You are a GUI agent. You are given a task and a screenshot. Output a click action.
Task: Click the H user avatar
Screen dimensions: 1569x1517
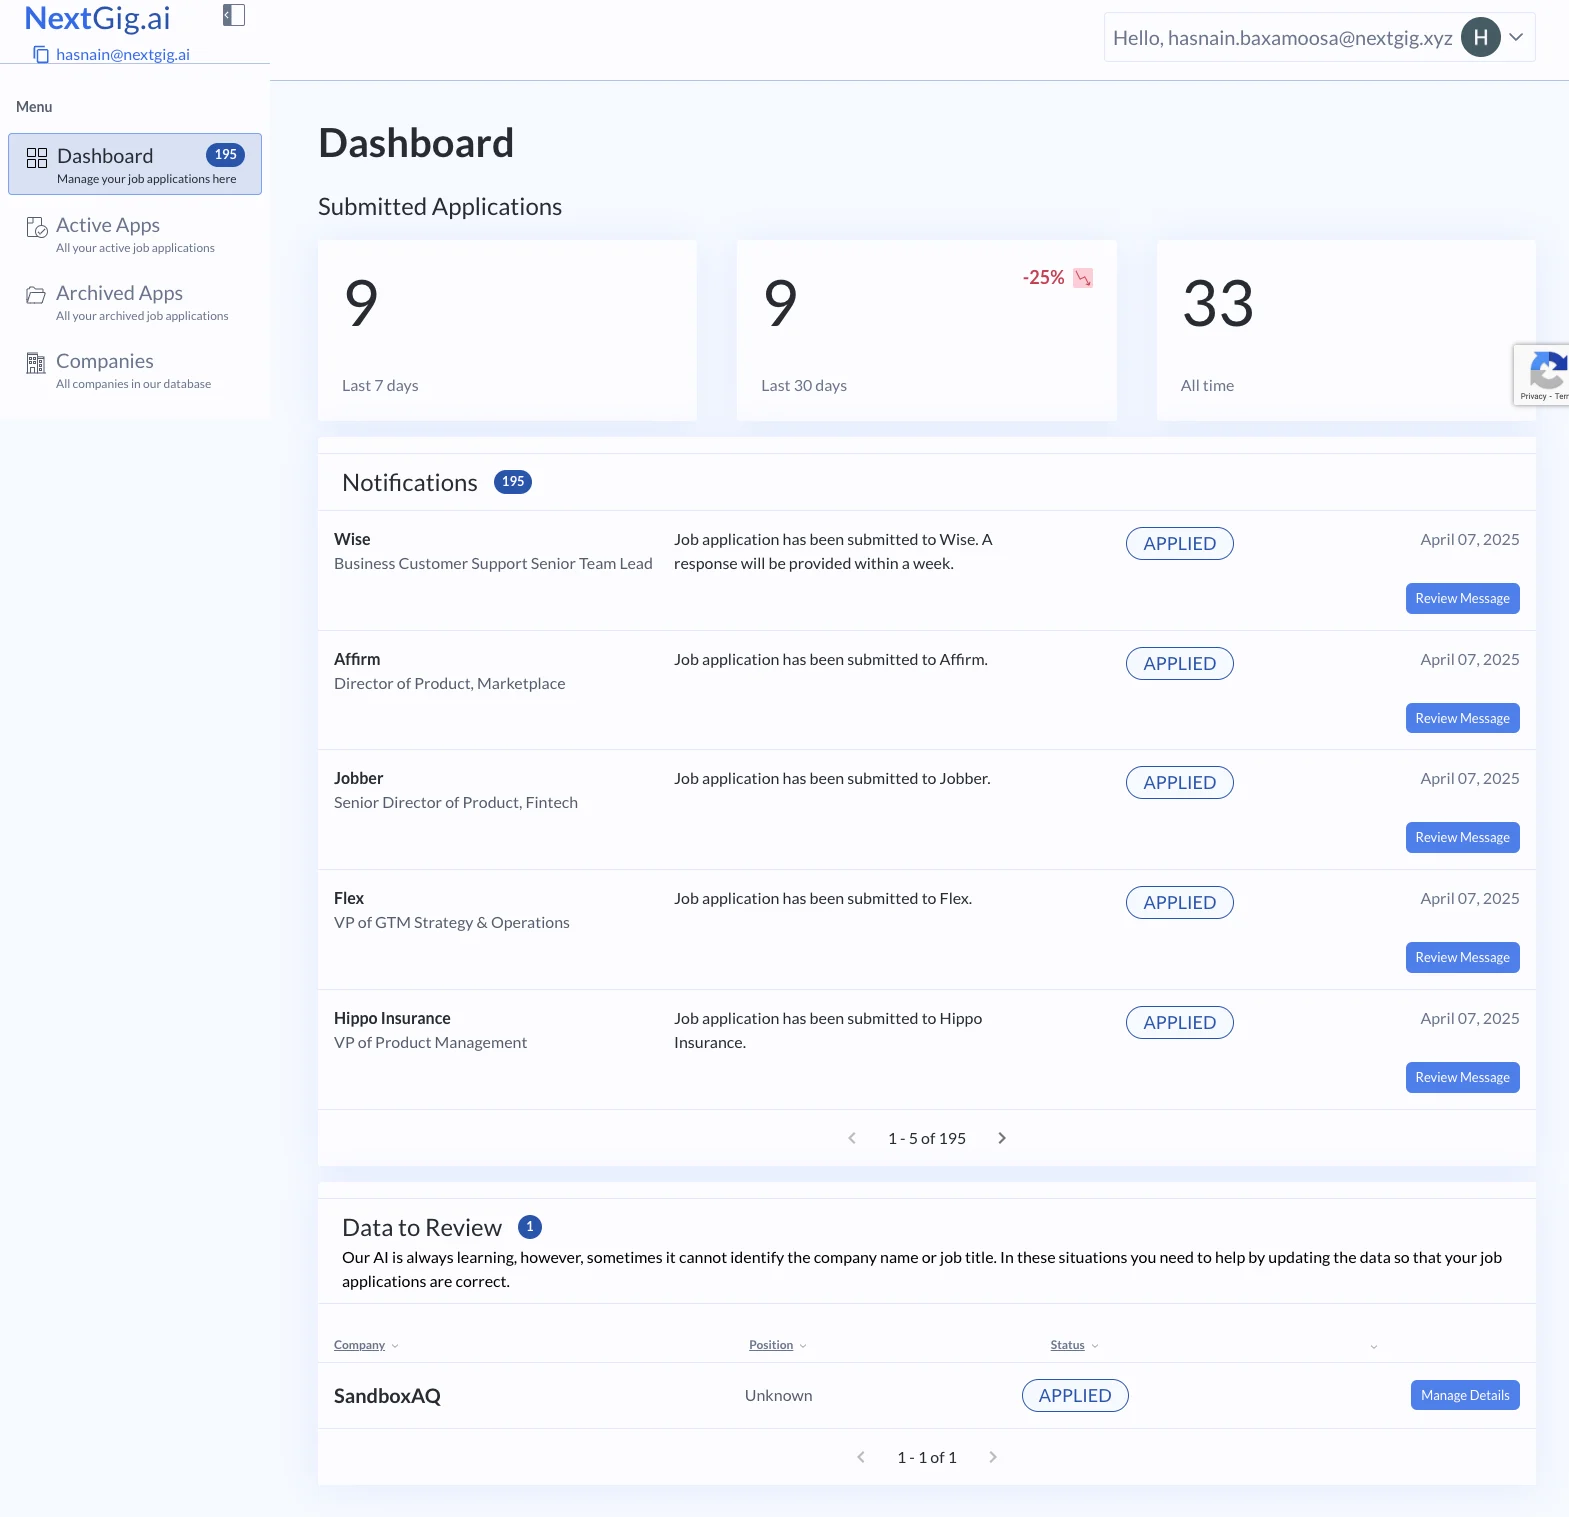tap(1480, 38)
